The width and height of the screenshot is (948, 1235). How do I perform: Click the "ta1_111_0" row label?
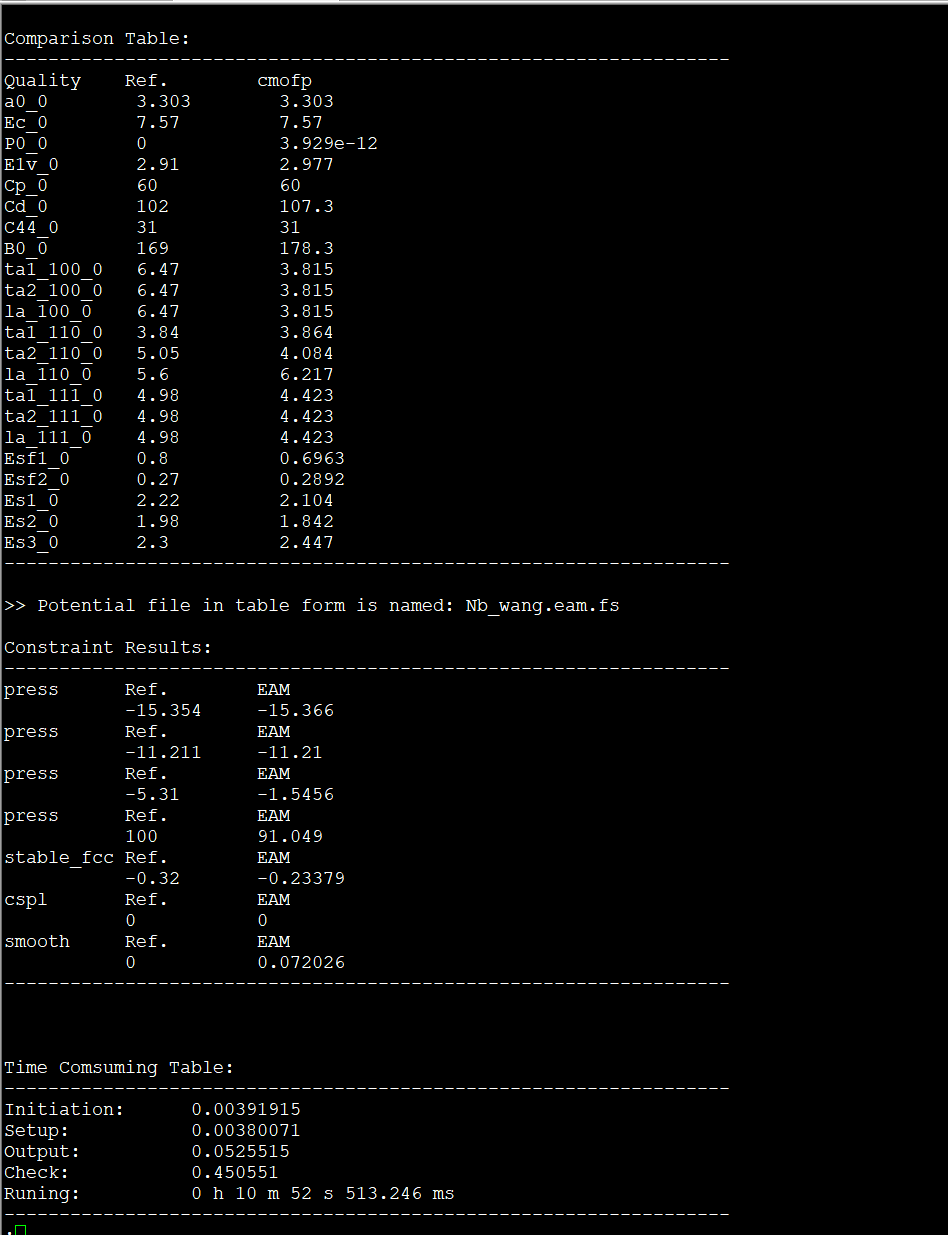54,396
